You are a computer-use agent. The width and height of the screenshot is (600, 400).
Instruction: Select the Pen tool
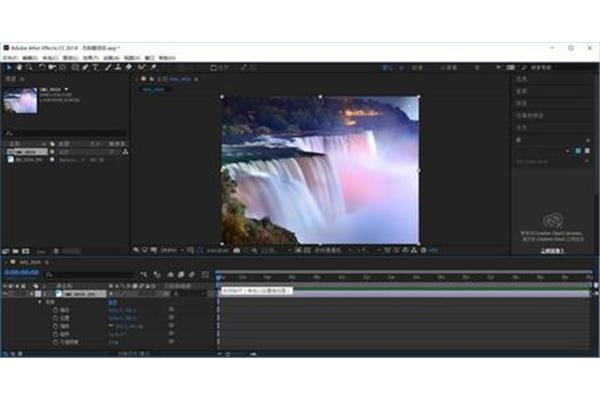pyautogui.click(x=86, y=67)
